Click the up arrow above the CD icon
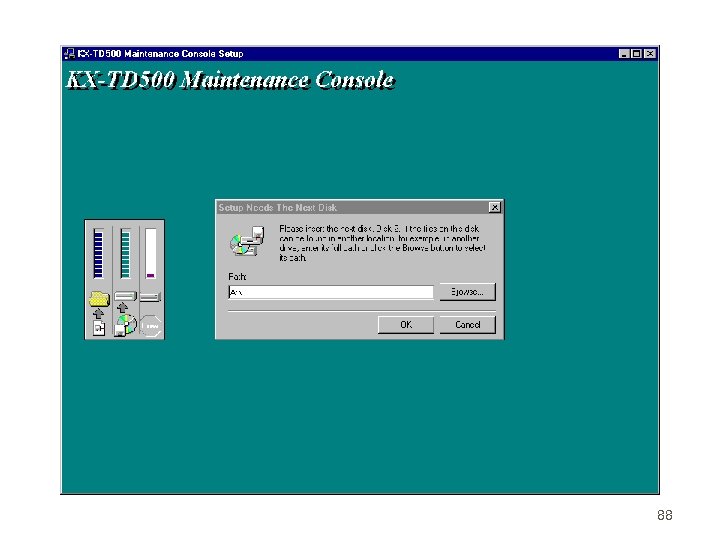This screenshot has height=540, width=720. (x=123, y=308)
